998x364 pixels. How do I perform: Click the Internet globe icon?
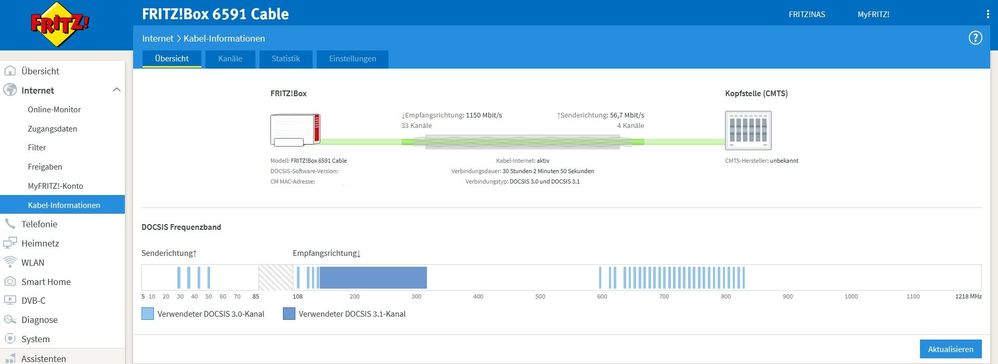tap(10, 90)
